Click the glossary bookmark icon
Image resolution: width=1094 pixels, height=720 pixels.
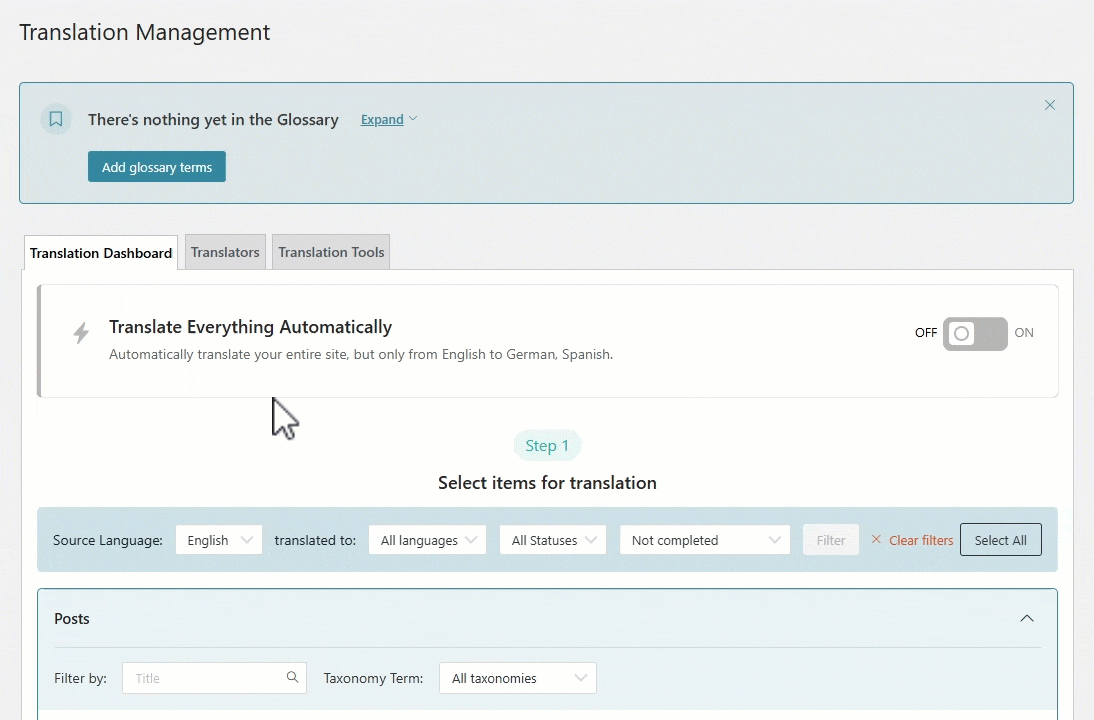(56, 119)
